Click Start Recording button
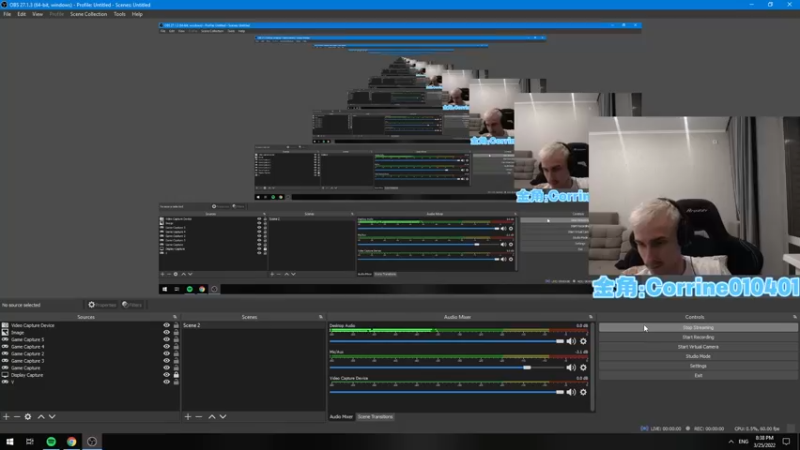This screenshot has height=450, width=800. [698, 337]
